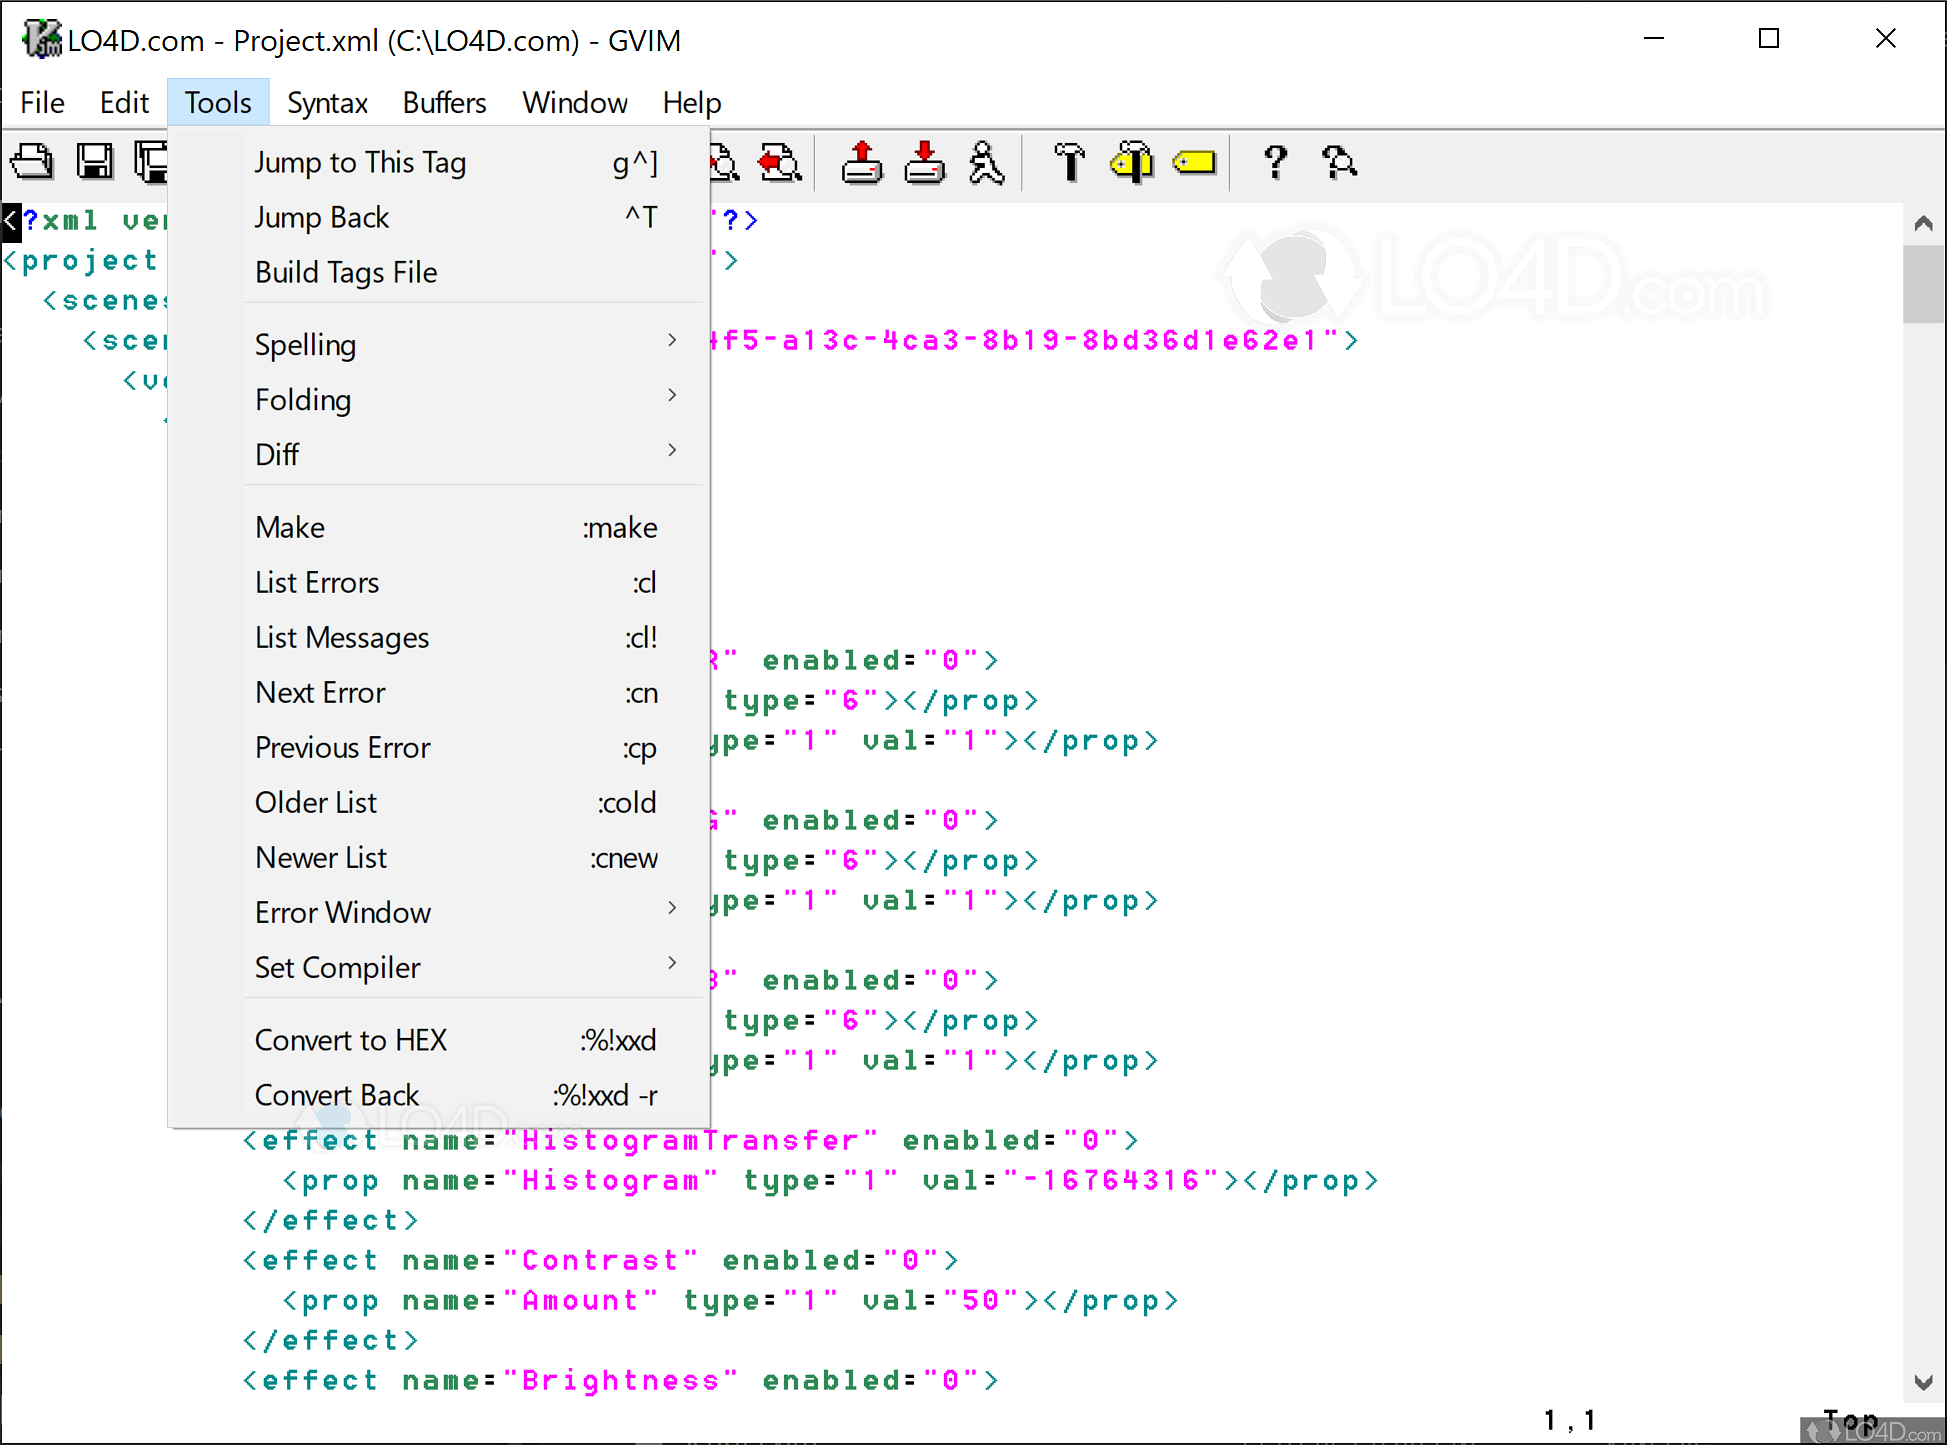Open a file using the Open toolbar icon

33,161
